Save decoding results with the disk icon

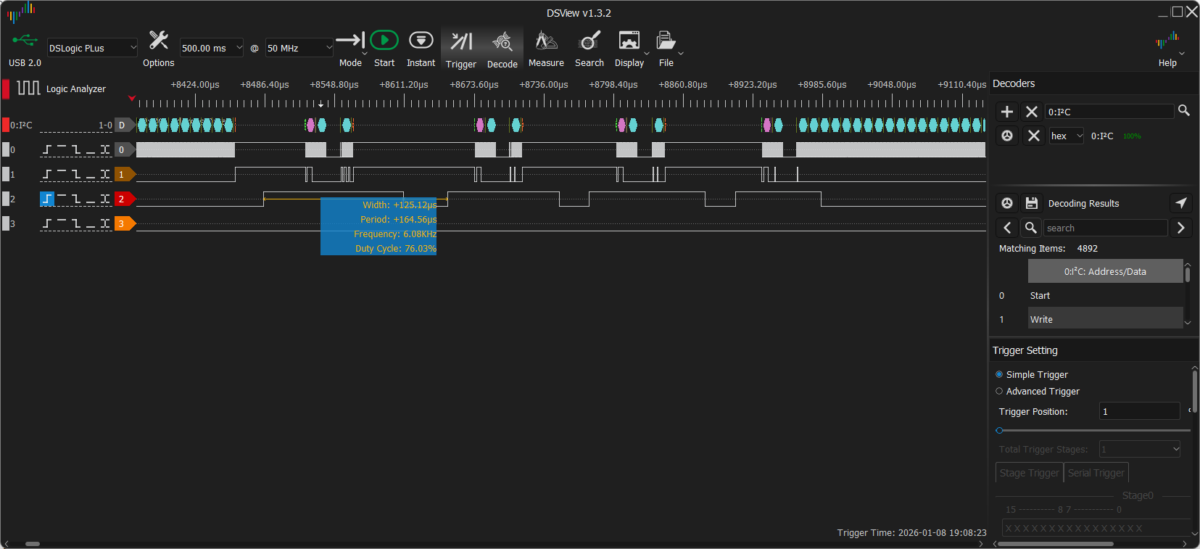point(1032,203)
